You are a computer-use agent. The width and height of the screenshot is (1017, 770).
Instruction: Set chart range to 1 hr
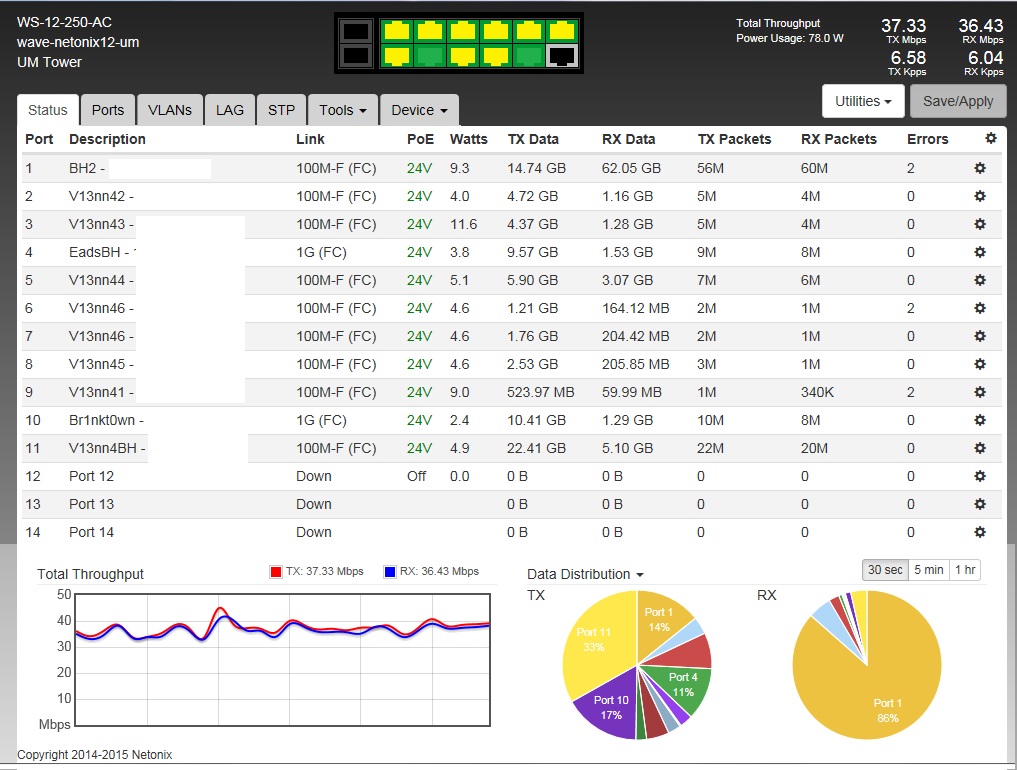click(x=965, y=570)
